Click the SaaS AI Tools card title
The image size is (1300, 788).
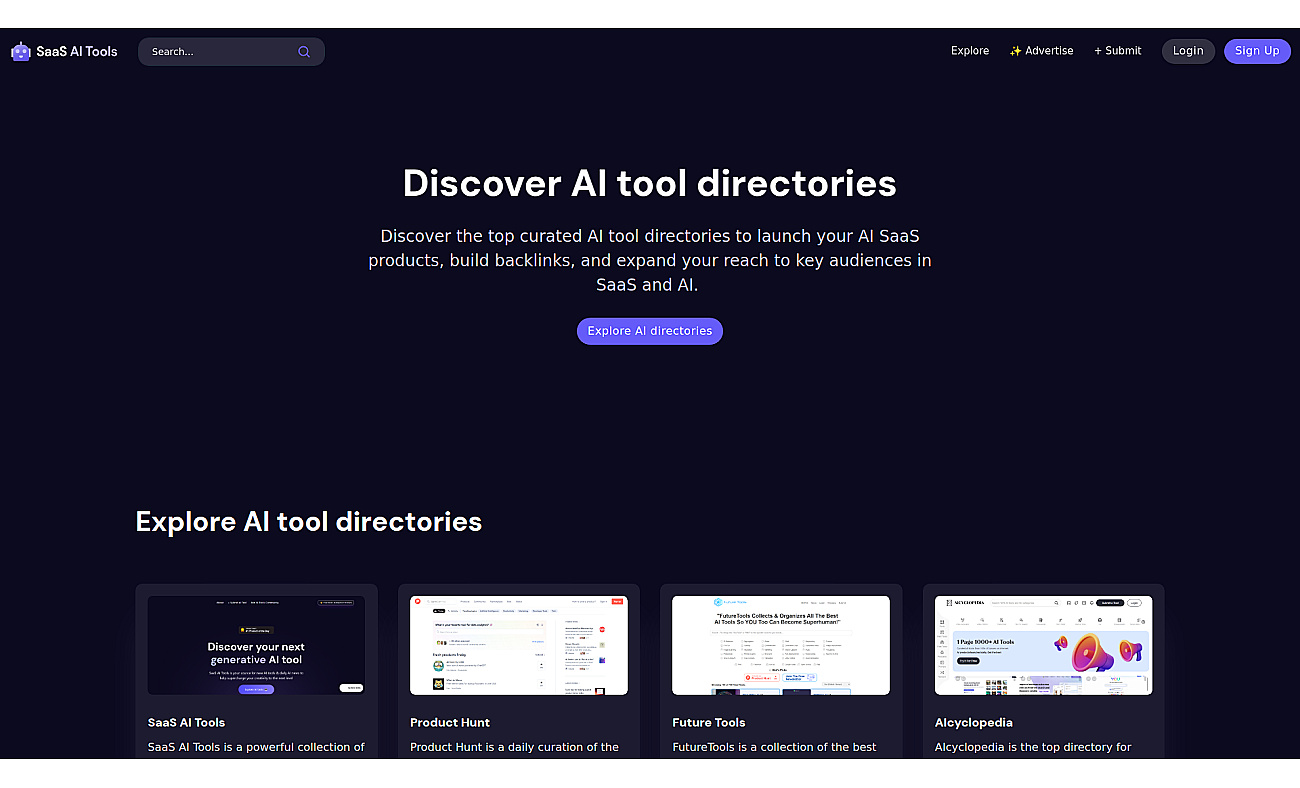[187, 722]
